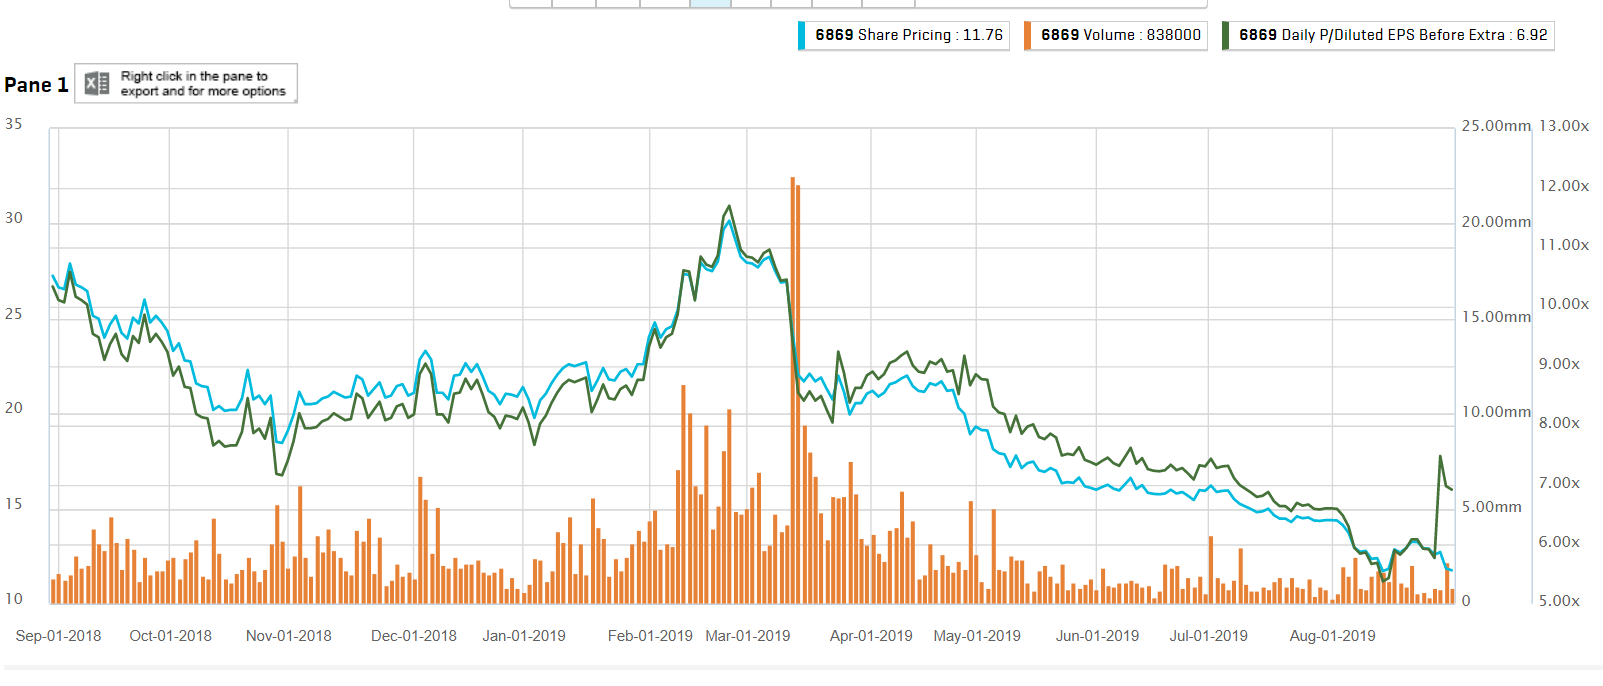This screenshot has height=686, width=1603.
Task: Click the right-click export hint text
Action: (x=203, y=84)
